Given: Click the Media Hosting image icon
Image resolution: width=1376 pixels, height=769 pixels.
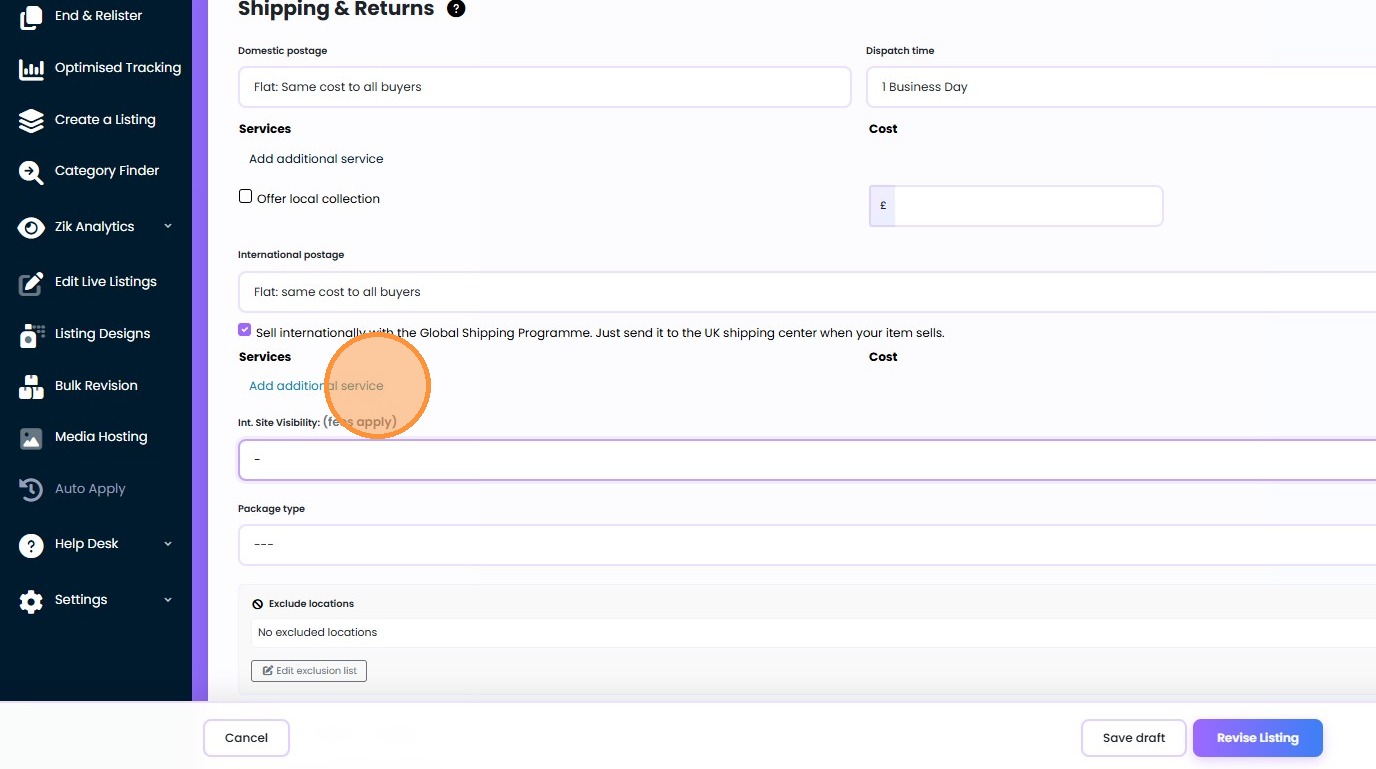Looking at the screenshot, I should tap(31, 438).
